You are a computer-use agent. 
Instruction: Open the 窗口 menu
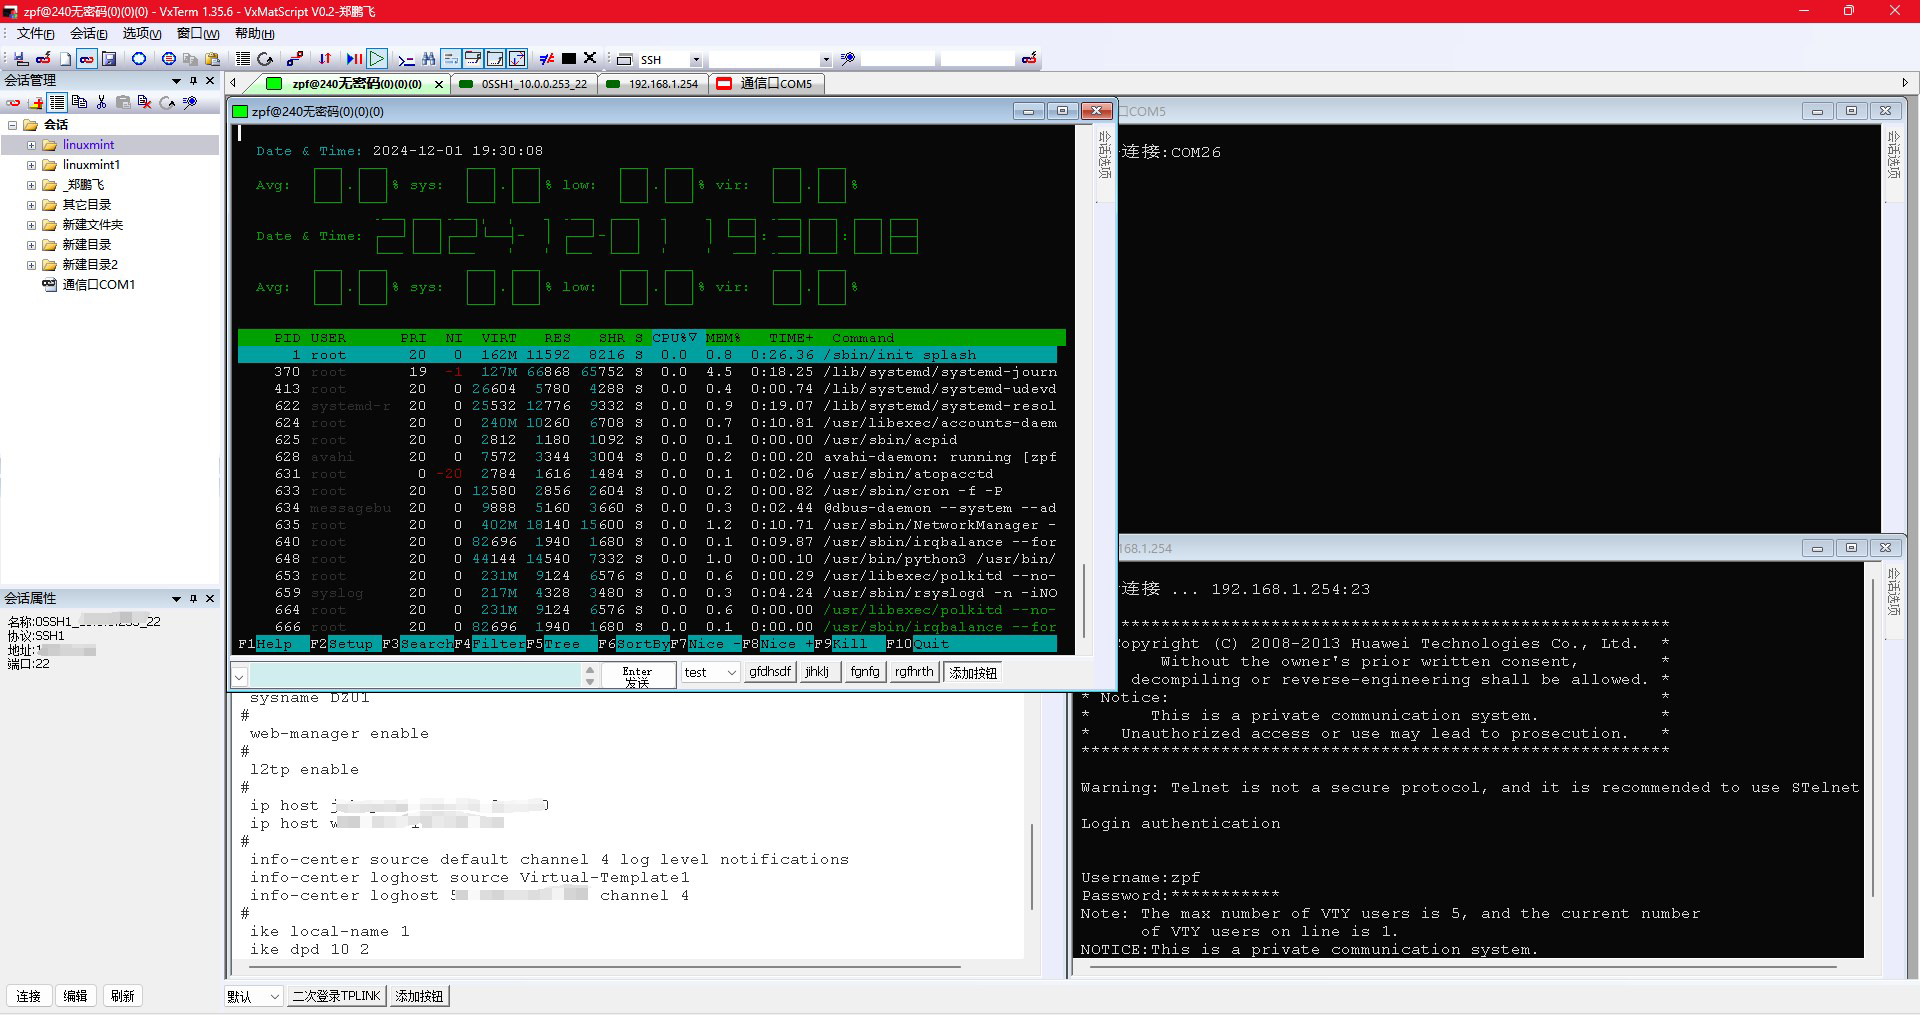197,34
